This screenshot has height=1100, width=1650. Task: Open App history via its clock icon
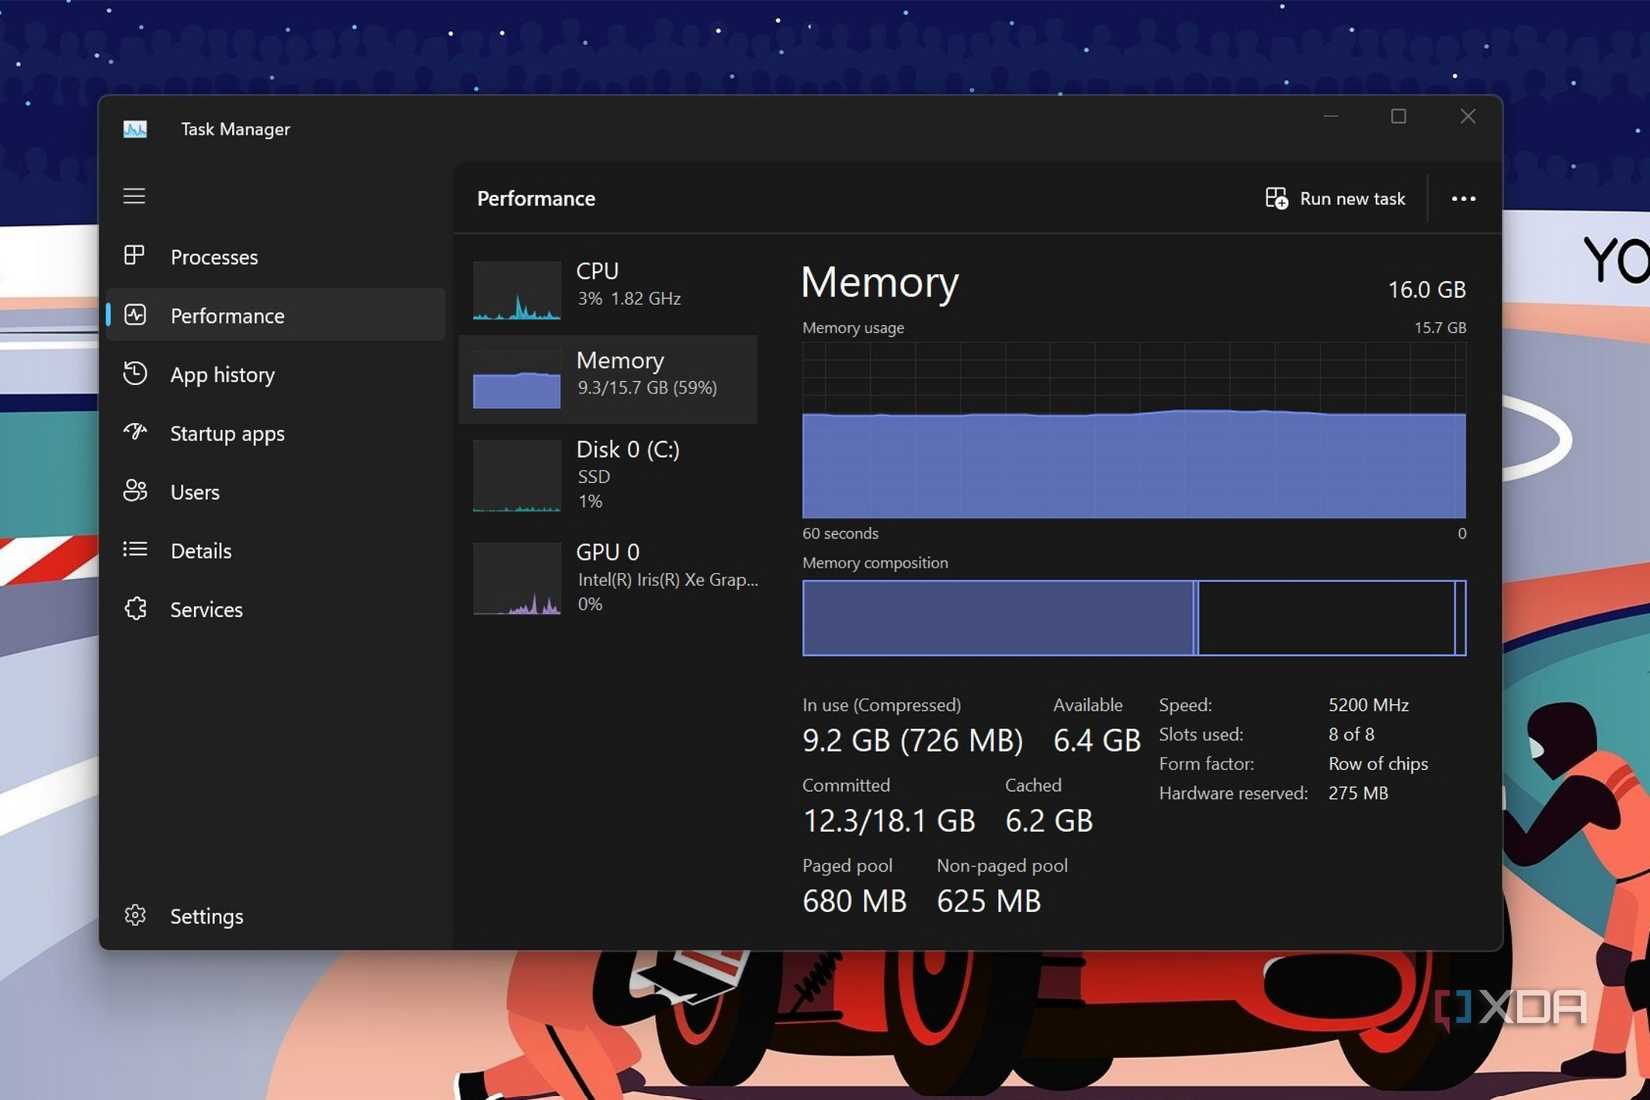coord(135,374)
